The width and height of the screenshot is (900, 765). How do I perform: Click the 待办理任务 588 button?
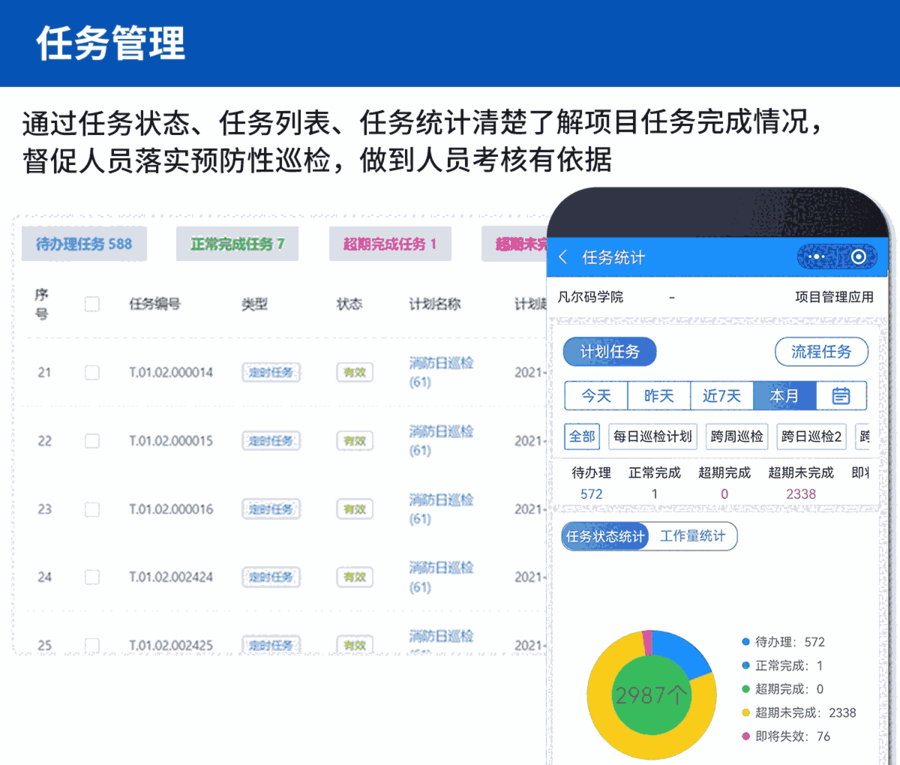(84, 244)
